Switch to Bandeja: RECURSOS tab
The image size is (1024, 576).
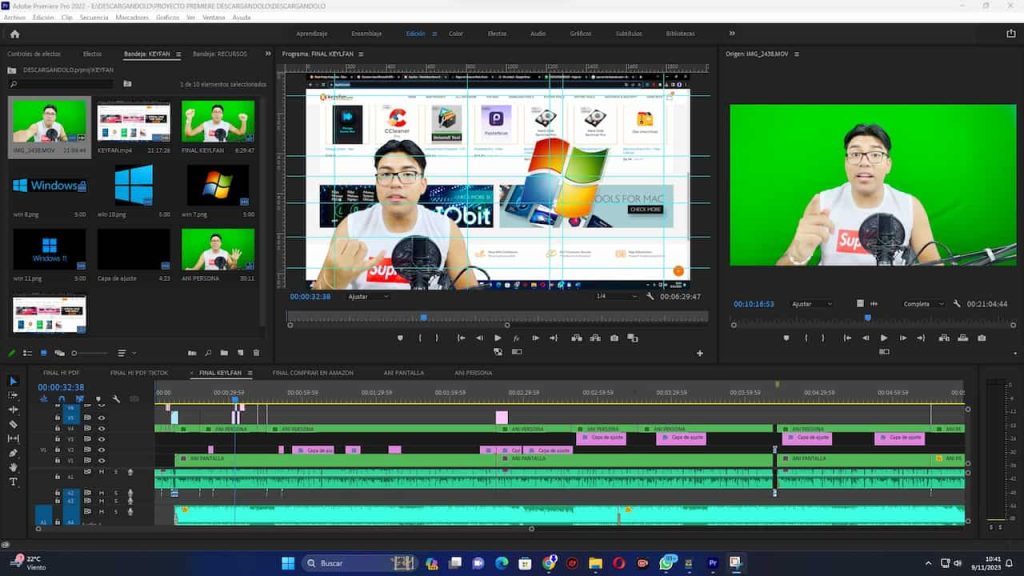pos(219,54)
